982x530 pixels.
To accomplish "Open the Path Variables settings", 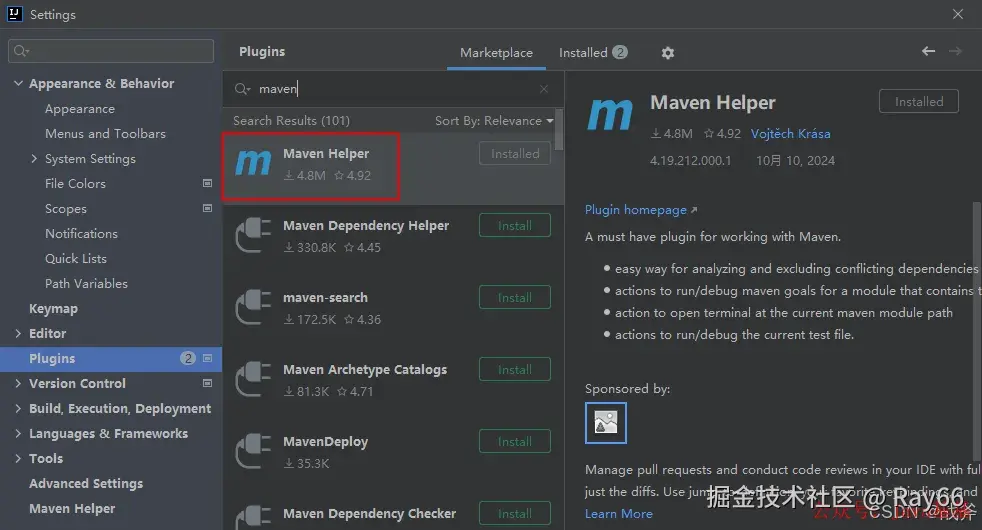I will 86,283.
